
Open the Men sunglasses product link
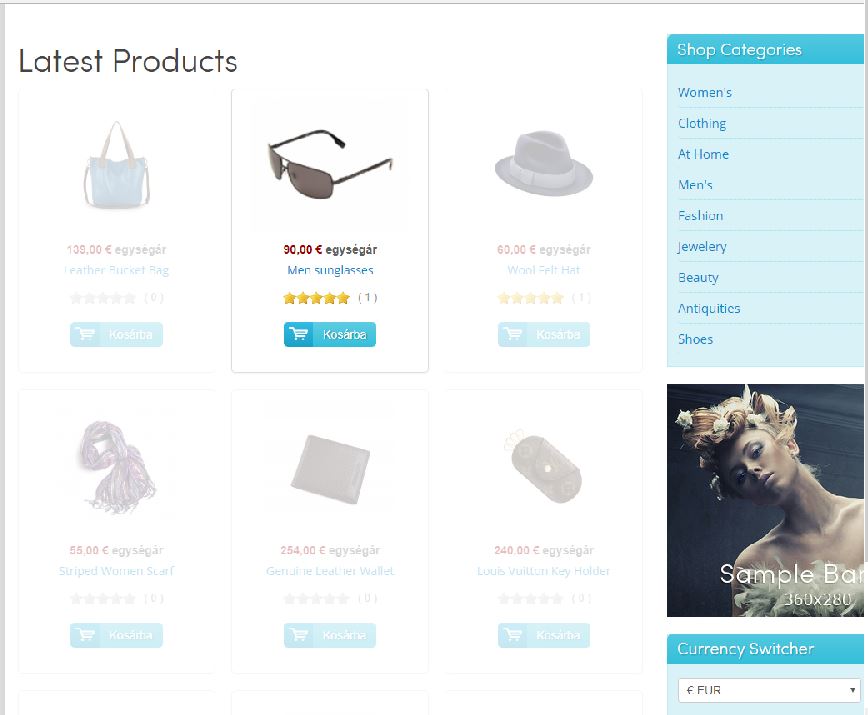pos(330,270)
